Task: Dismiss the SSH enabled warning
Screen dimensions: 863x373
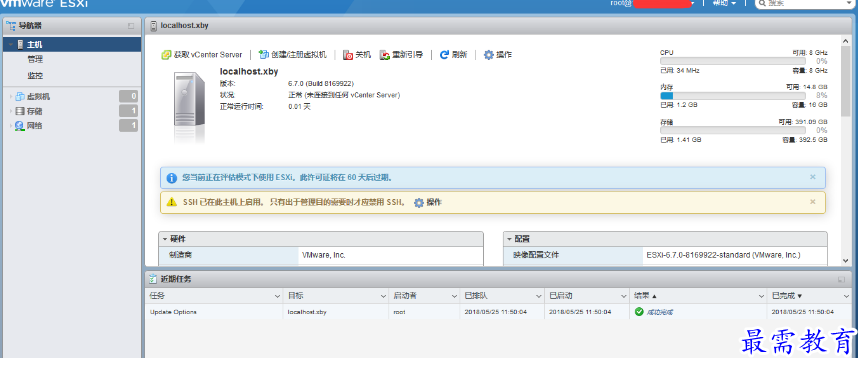Action: tap(812, 202)
